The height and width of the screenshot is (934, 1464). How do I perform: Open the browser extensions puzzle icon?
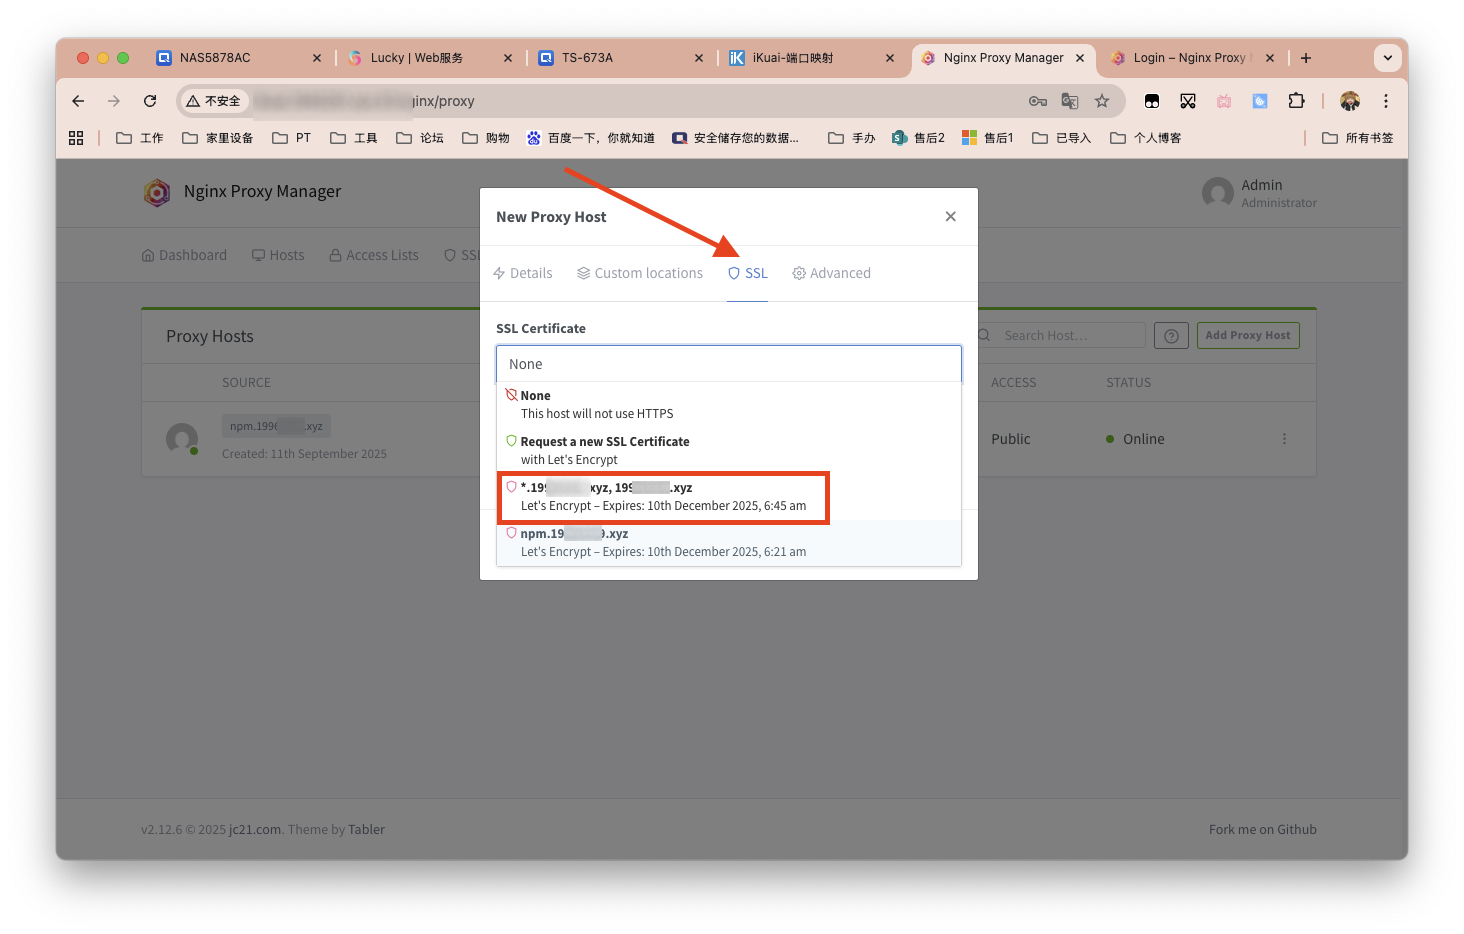(x=1296, y=101)
